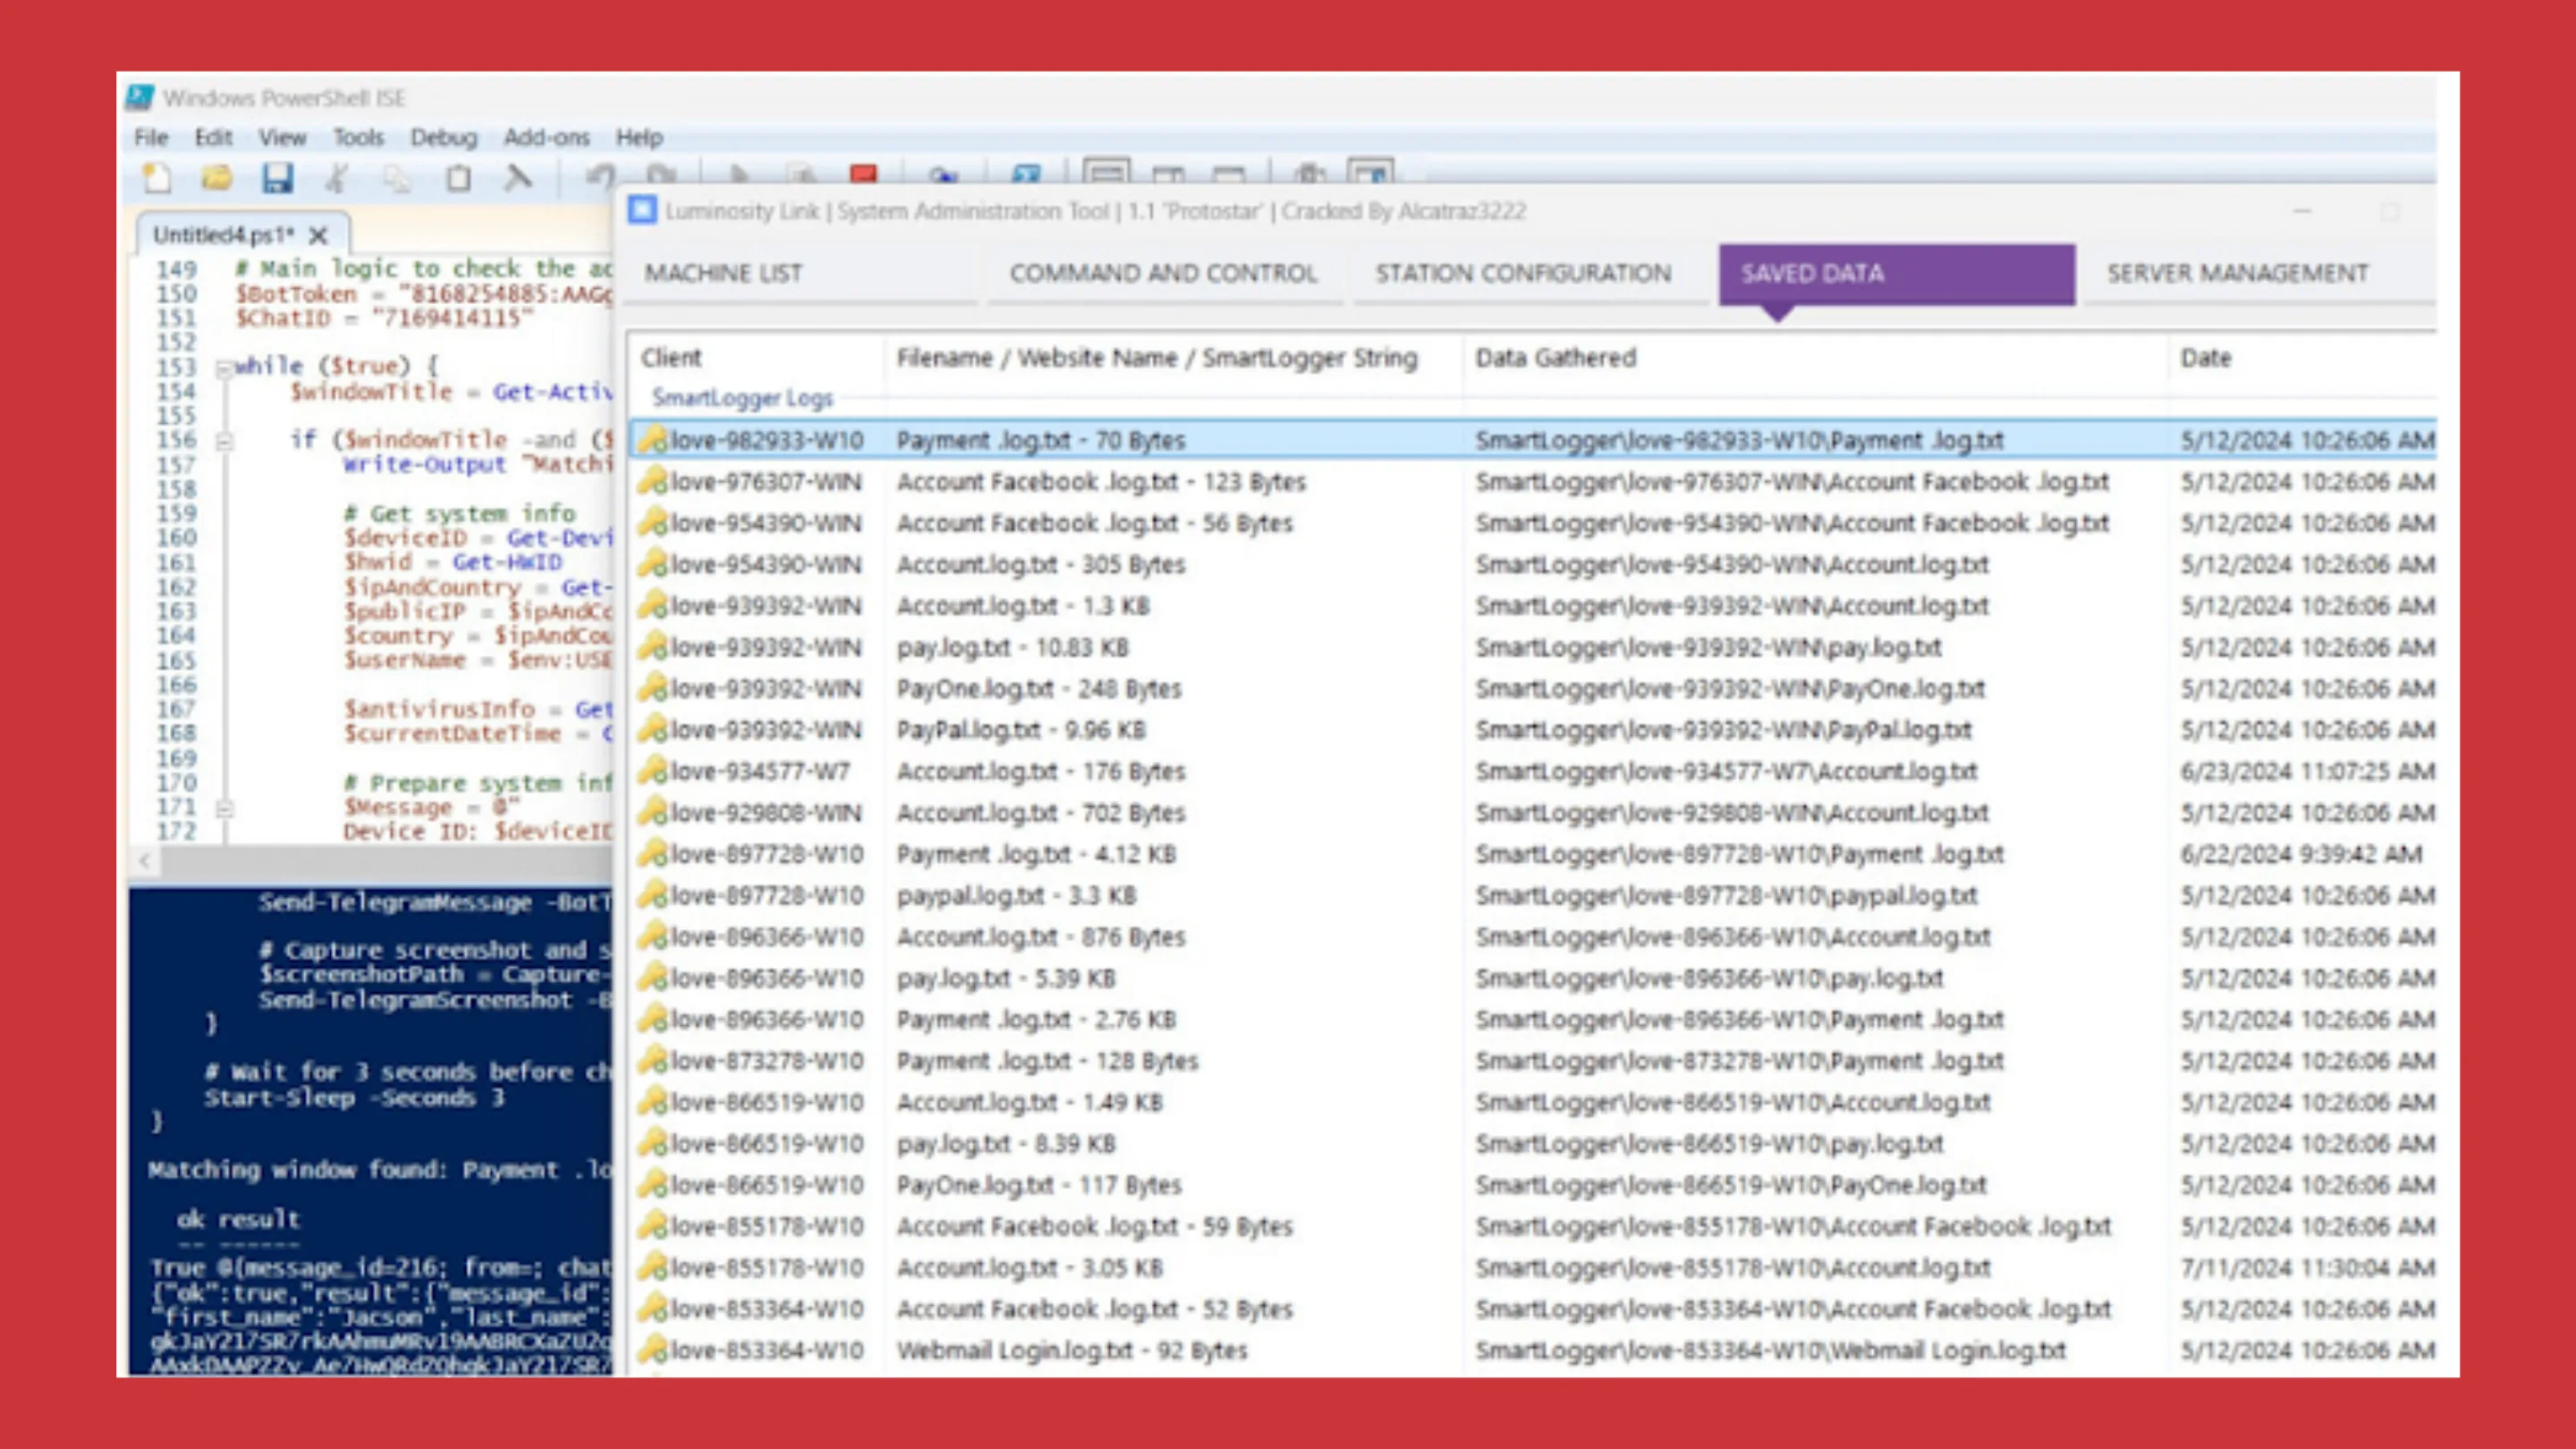The height and width of the screenshot is (1449, 2576).
Task: Open the Edit menu in PowerShell ISE
Action: tap(213, 137)
